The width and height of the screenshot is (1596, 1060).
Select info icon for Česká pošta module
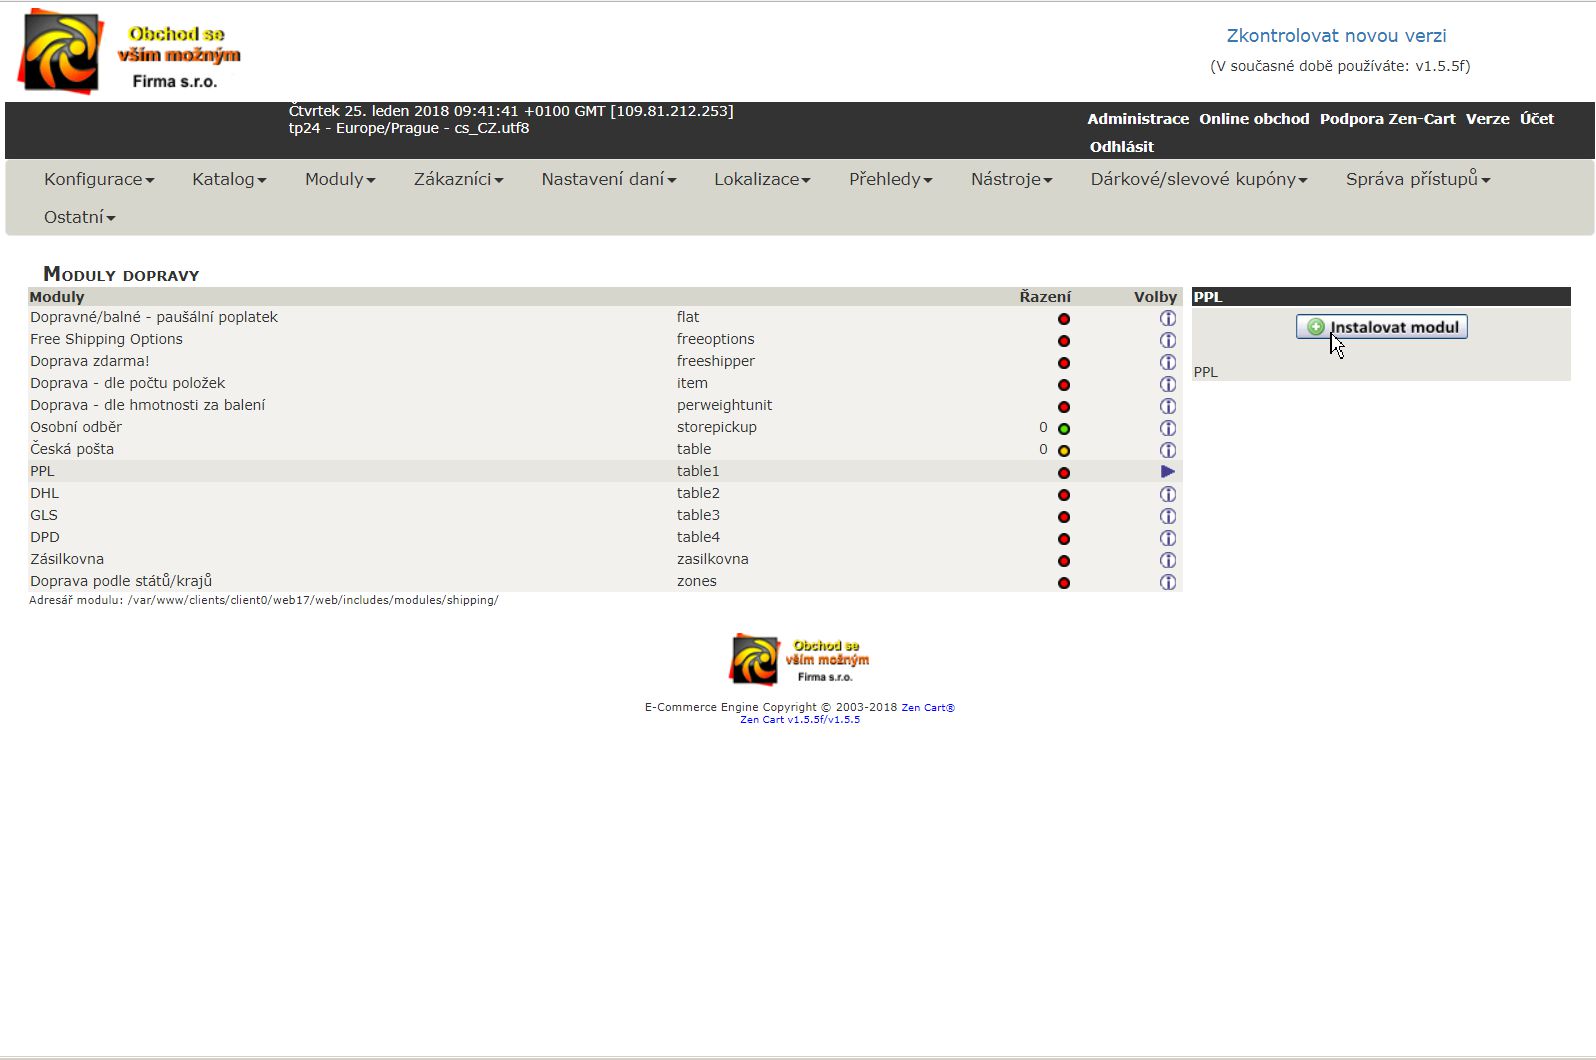point(1167,450)
